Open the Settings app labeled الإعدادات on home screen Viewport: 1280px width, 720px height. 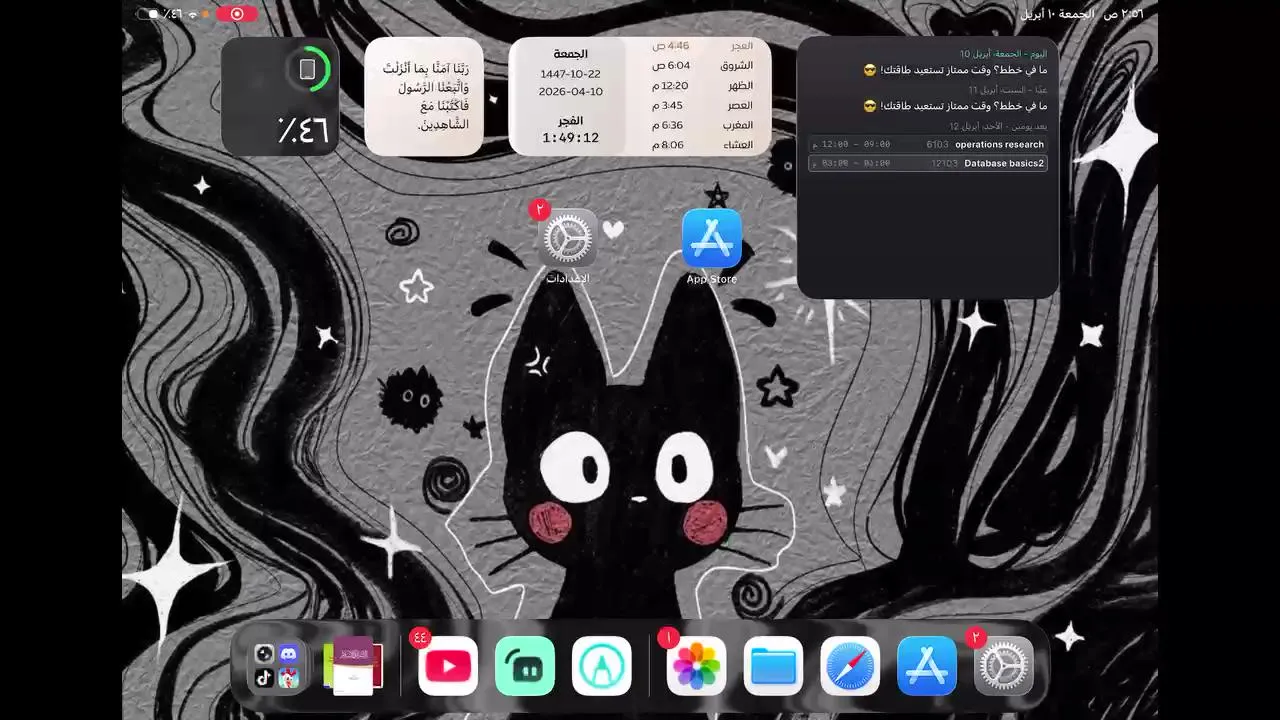[x=568, y=238]
